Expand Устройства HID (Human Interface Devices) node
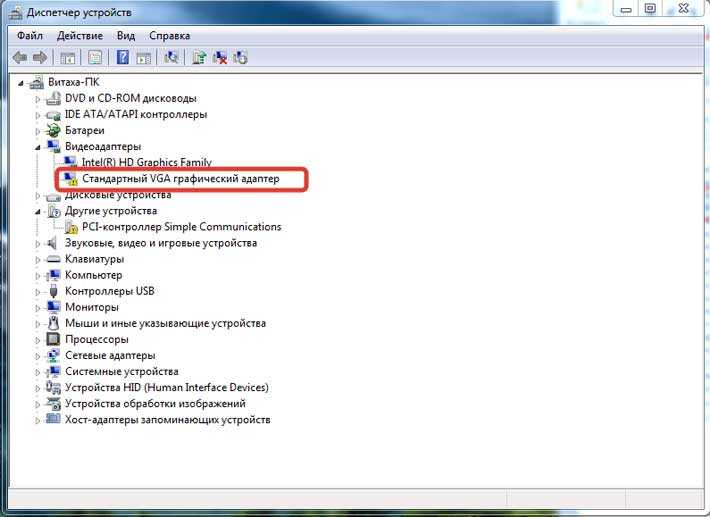The image size is (710, 517). pos(38,388)
